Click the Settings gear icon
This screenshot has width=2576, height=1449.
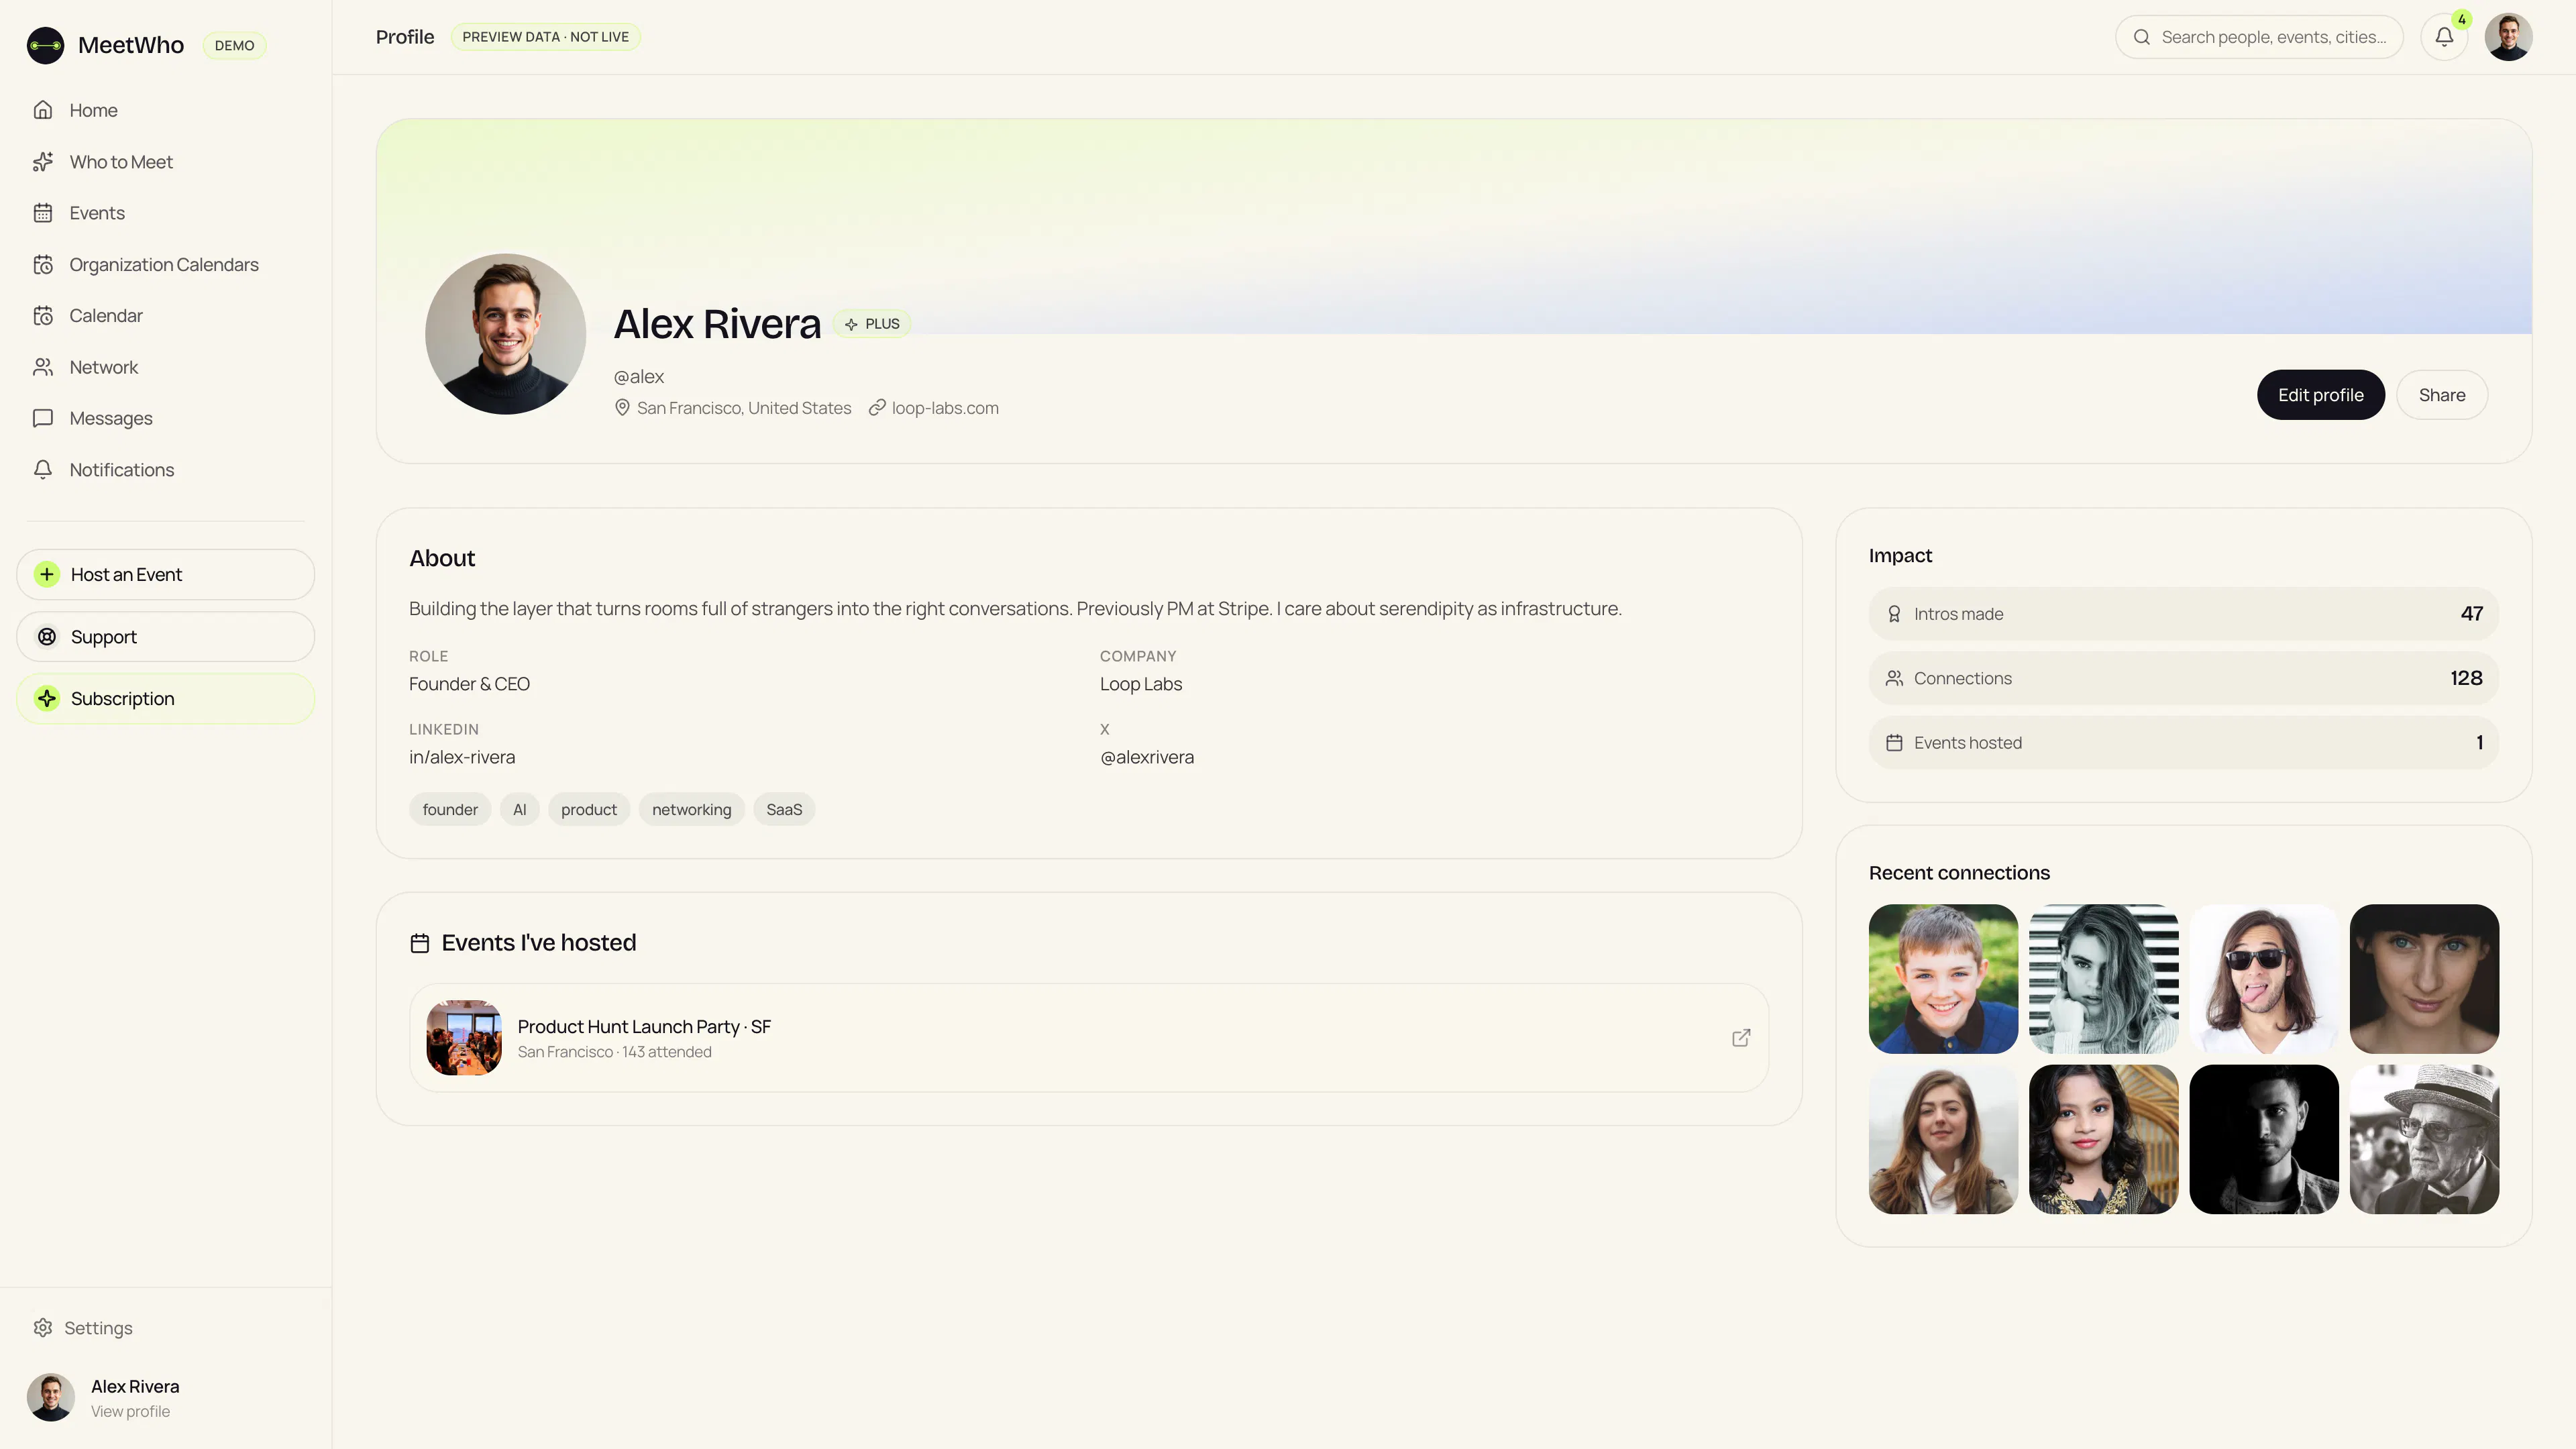(x=43, y=1328)
